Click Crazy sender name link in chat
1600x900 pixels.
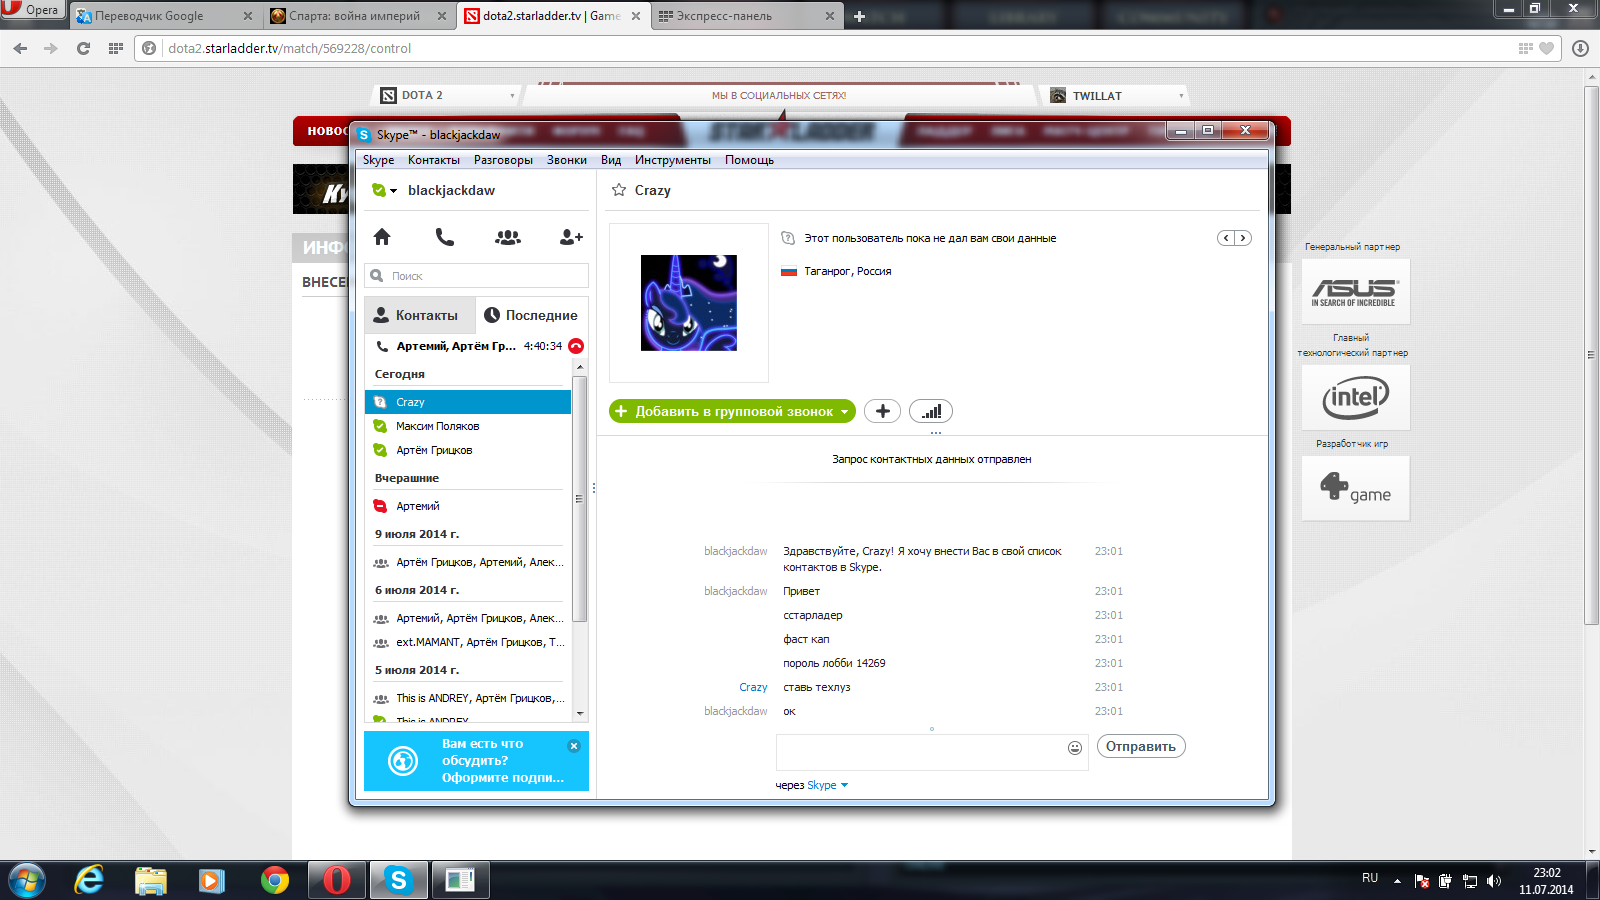click(x=753, y=687)
